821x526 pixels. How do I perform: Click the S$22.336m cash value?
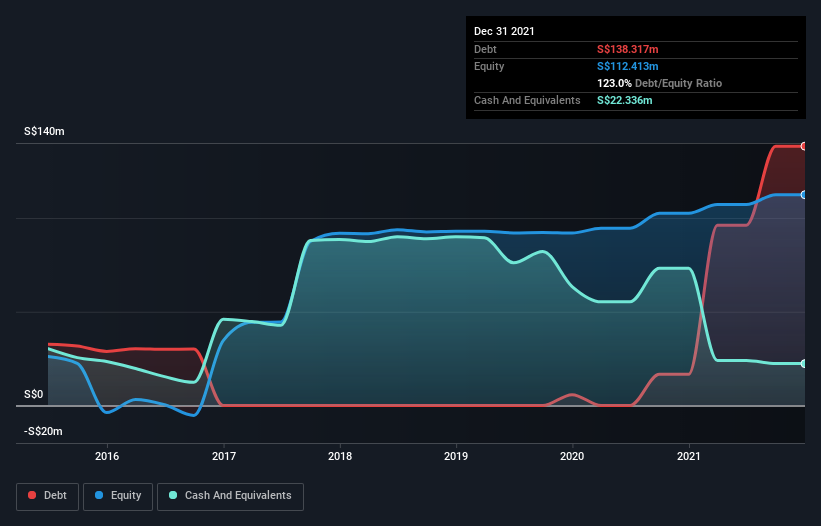tap(625, 100)
